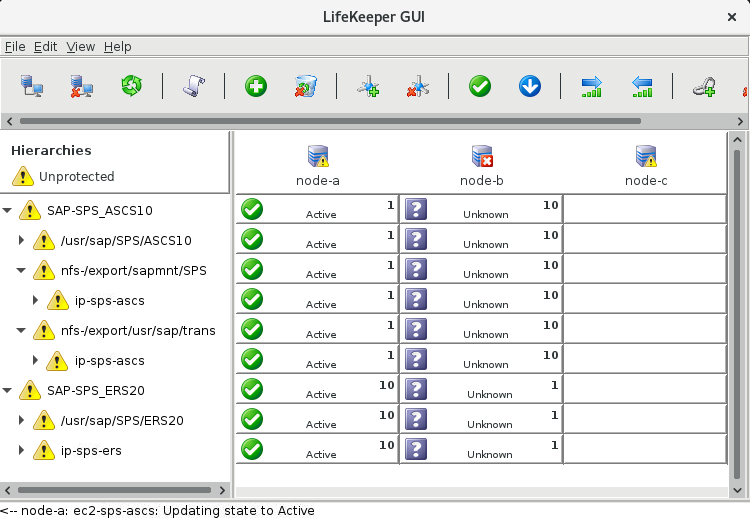Click green Active check for SAP-SPS_ASCS10 on node-a
The height and width of the screenshot is (518, 750).
[252, 209]
